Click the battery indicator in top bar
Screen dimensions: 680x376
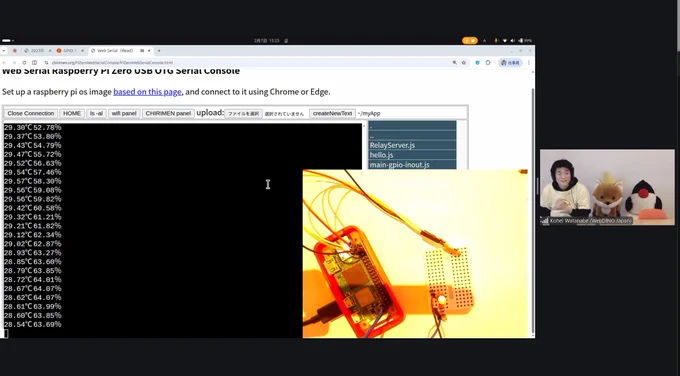[x=524, y=41]
